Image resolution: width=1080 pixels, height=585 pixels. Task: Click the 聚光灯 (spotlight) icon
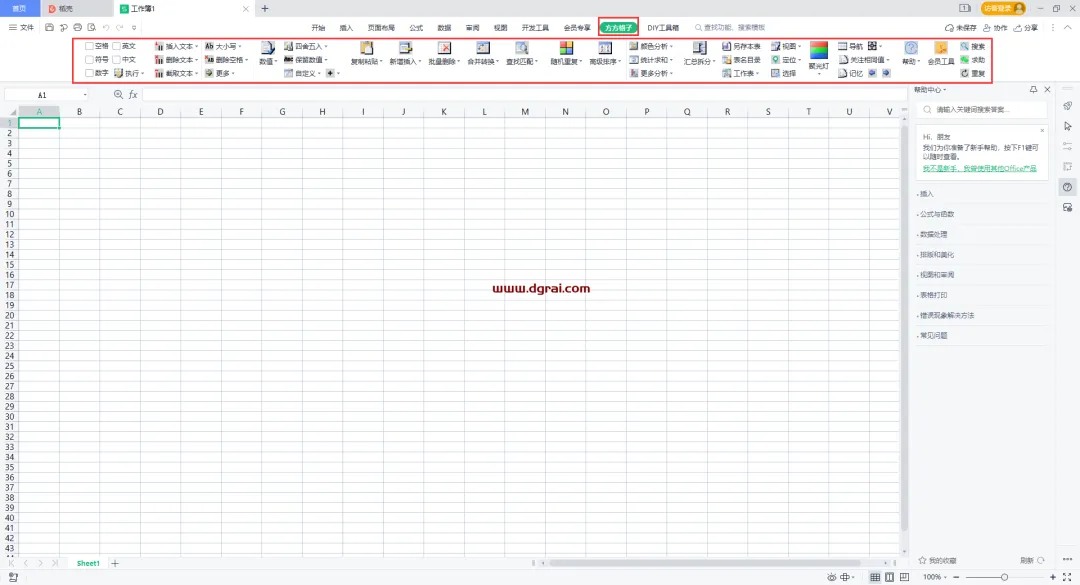pyautogui.click(x=818, y=51)
